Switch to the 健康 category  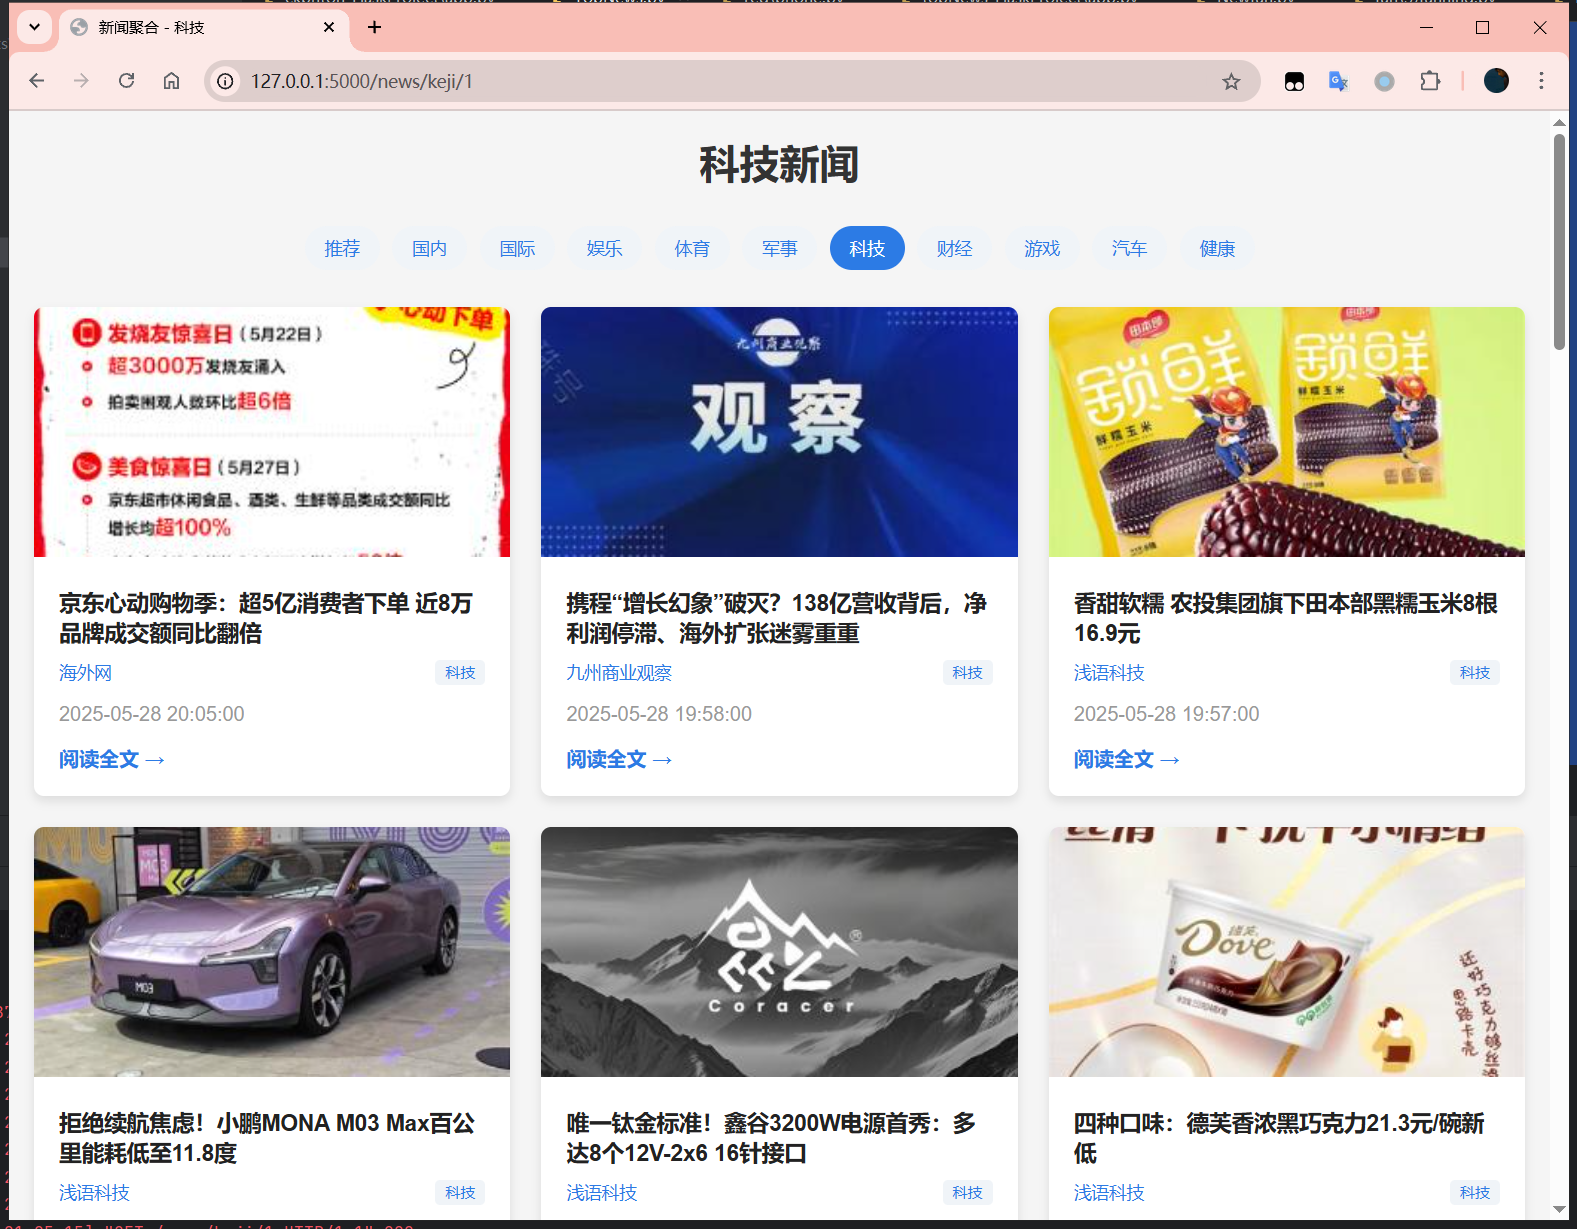point(1217,248)
